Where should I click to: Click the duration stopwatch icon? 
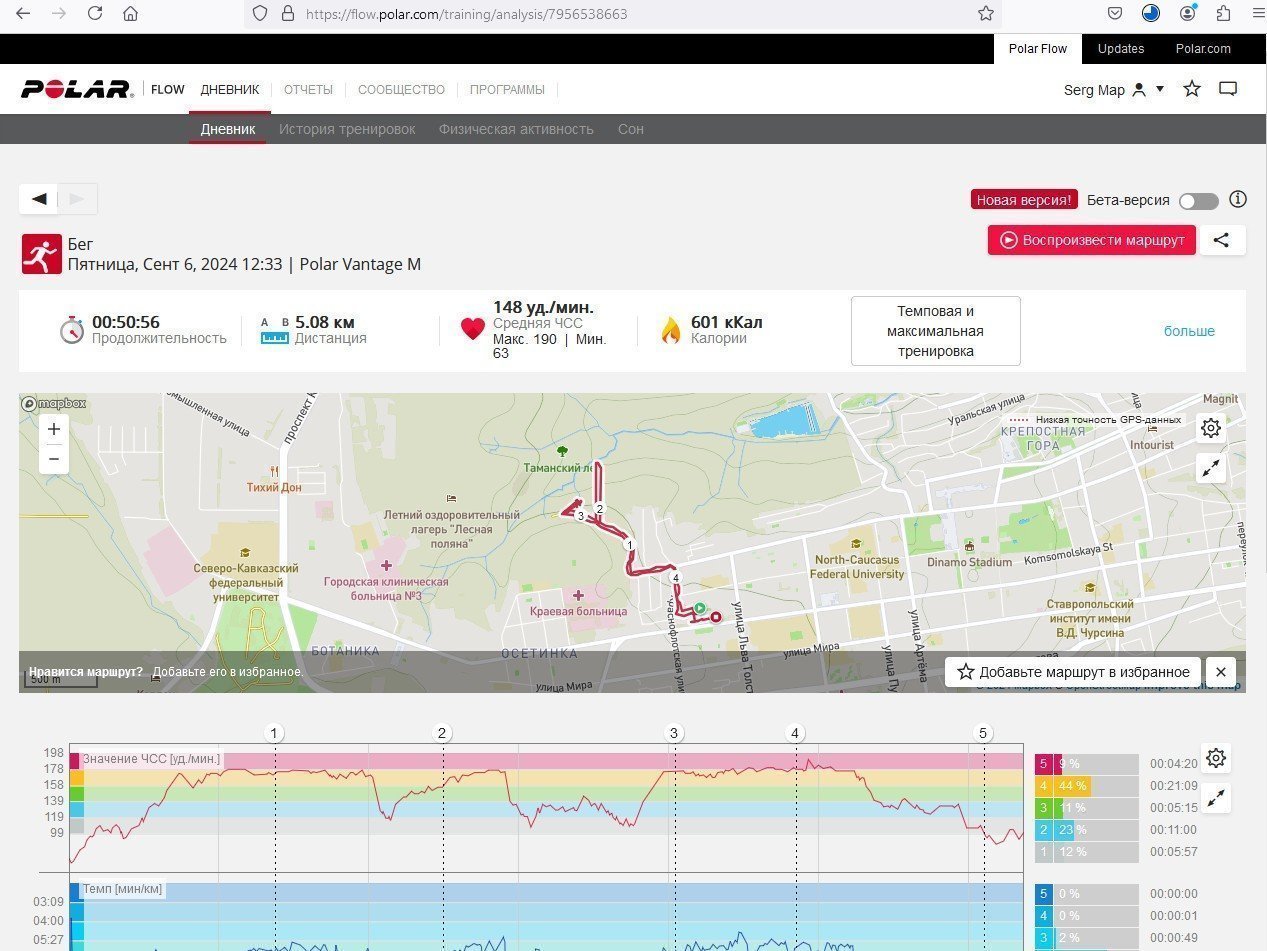tap(71, 330)
